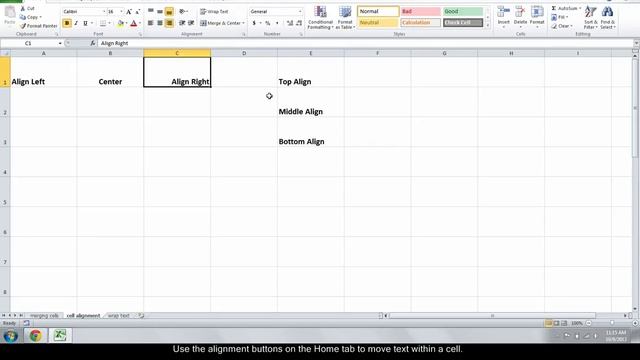Open the Calibri font name dropdown

pyautogui.click(x=104, y=12)
